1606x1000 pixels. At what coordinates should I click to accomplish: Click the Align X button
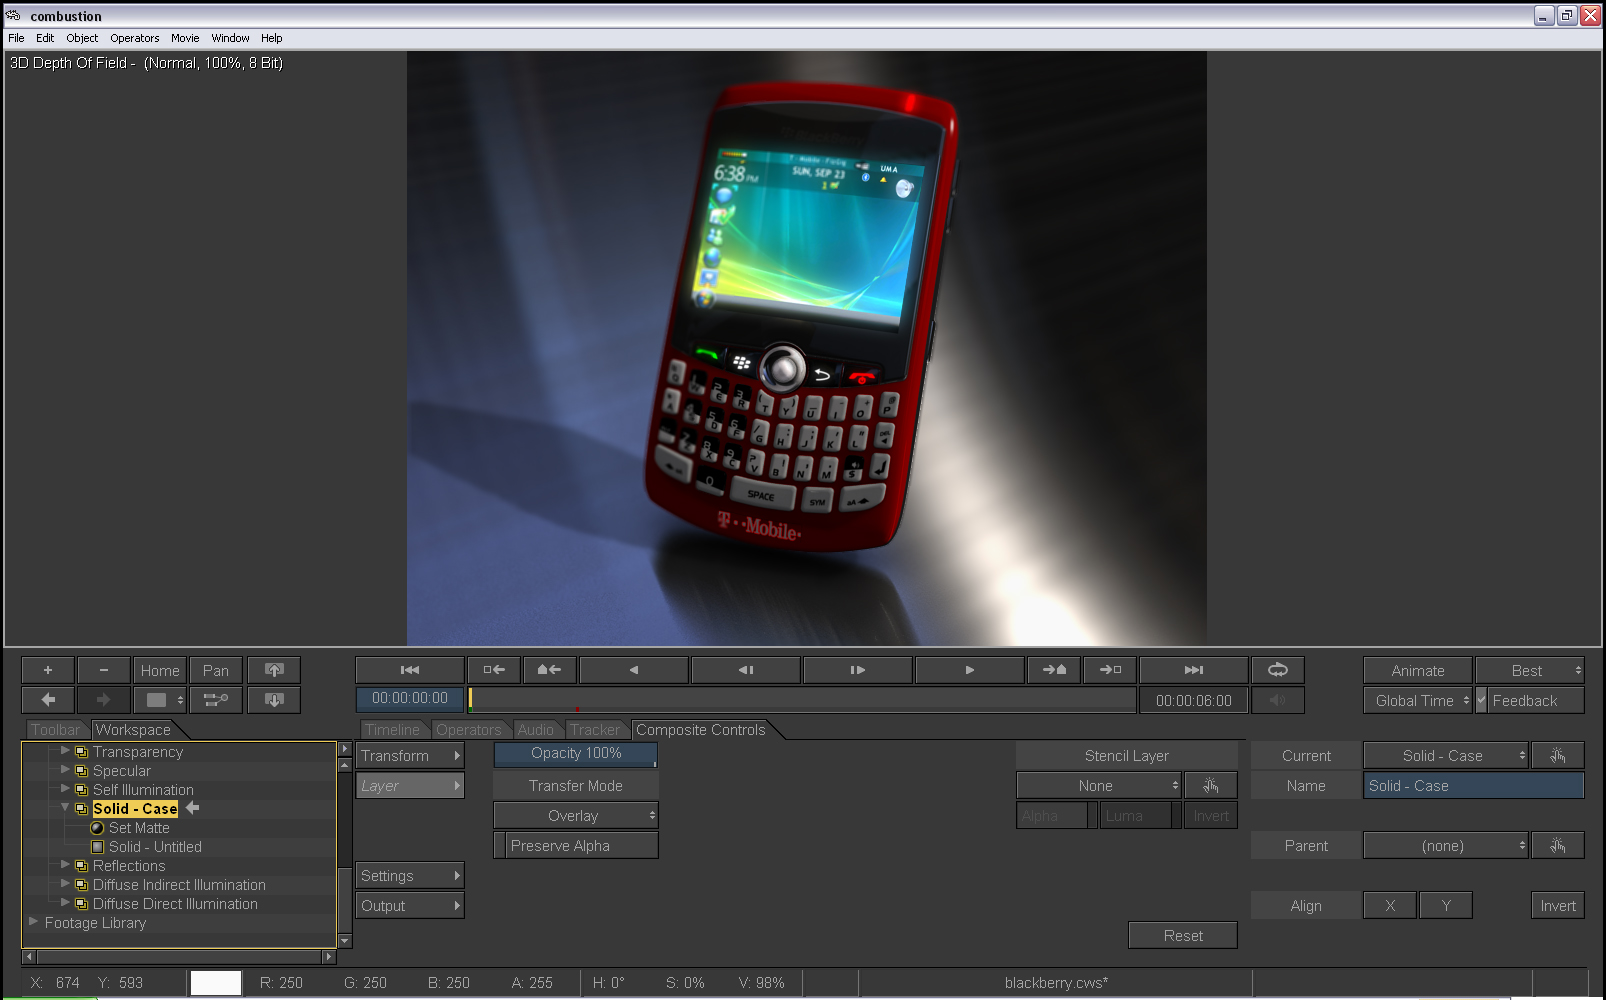[1390, 906]
